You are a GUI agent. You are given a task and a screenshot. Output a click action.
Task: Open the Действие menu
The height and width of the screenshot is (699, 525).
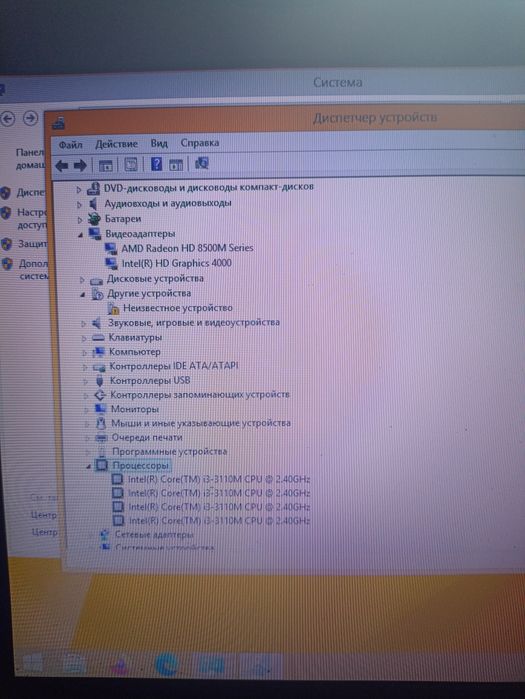coord(116,144)
